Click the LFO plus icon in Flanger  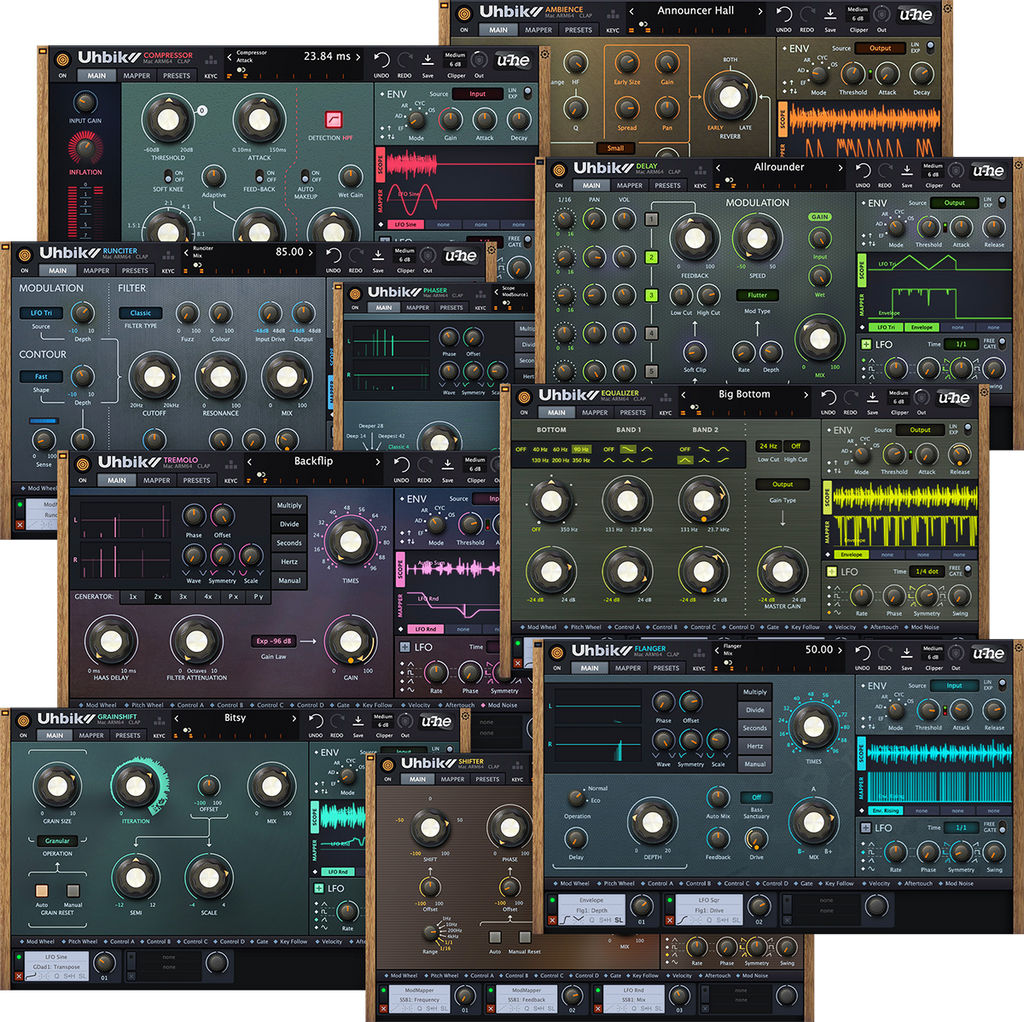click(x=865, y=828)
